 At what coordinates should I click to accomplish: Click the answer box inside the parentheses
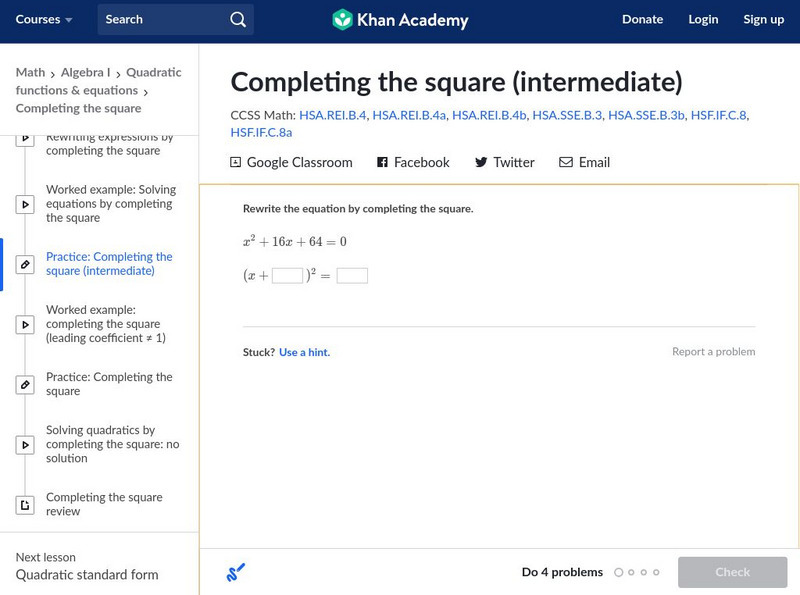pyautogui.click(x=288, y=276)
